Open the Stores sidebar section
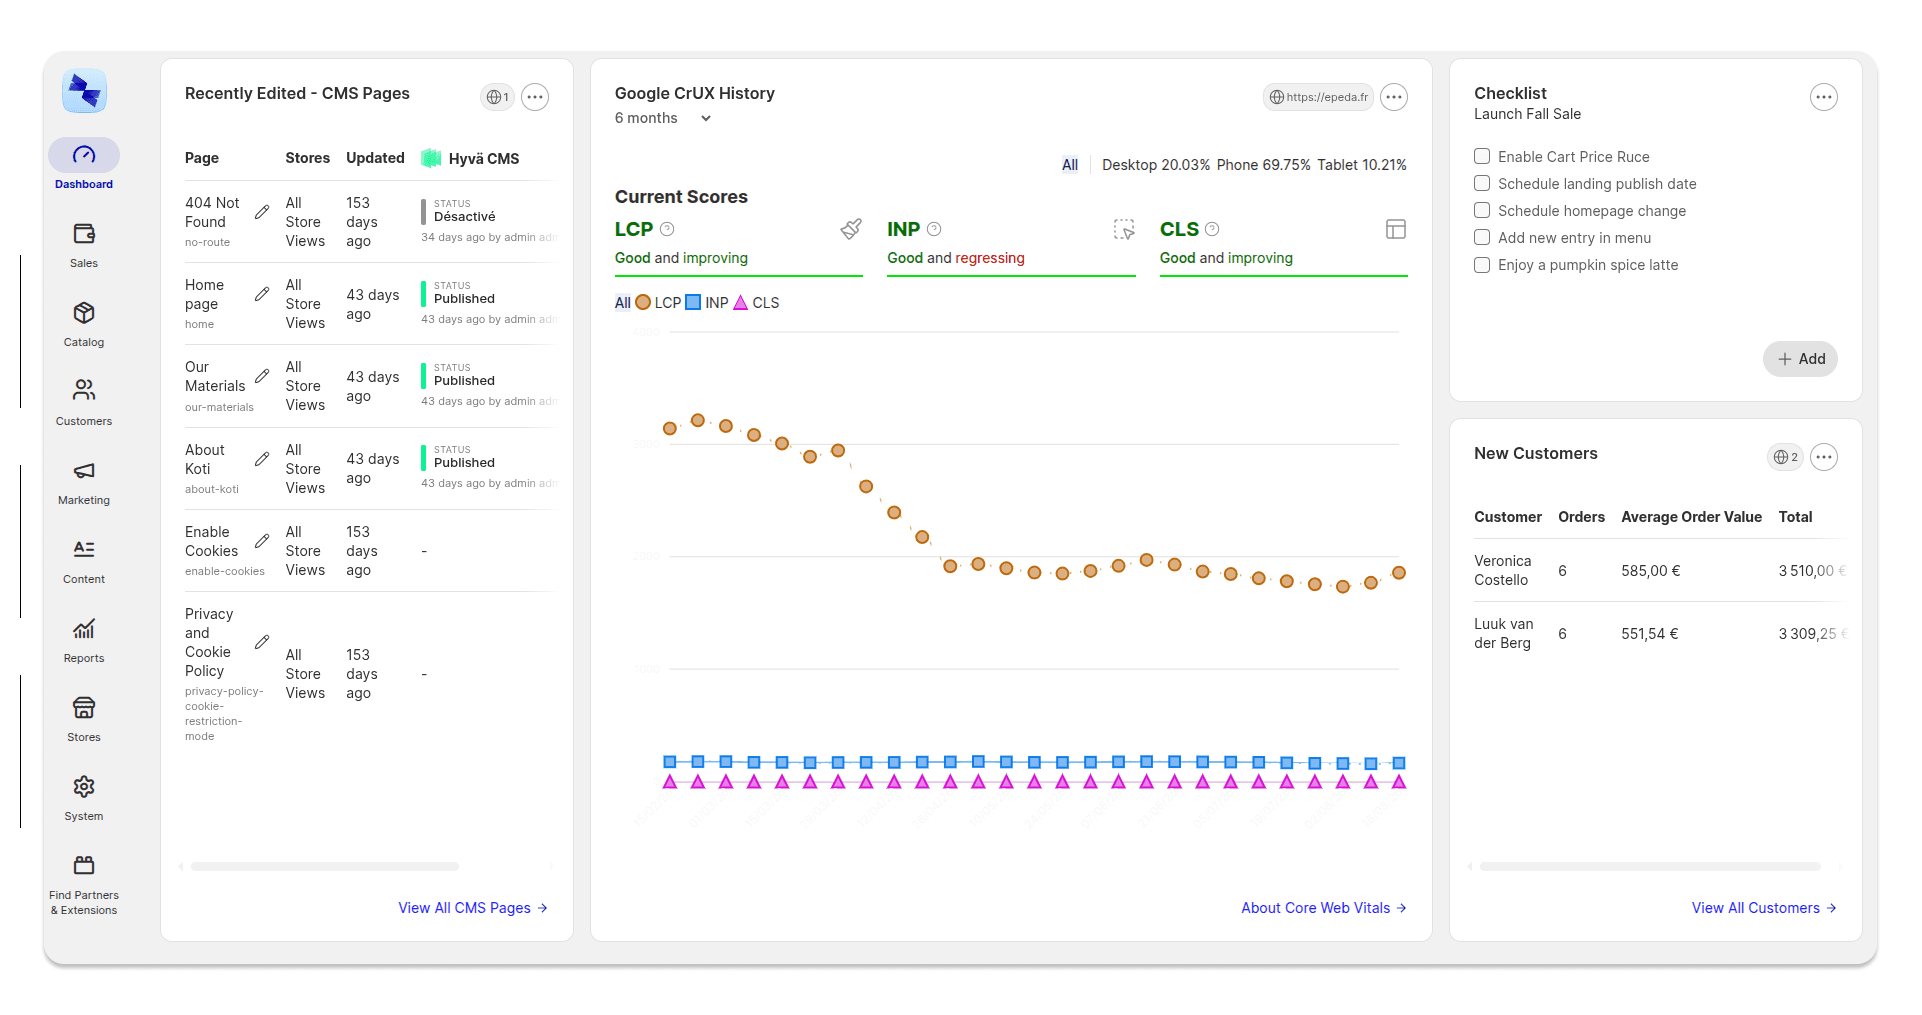 pyautogui.click(x=84, y=718)
